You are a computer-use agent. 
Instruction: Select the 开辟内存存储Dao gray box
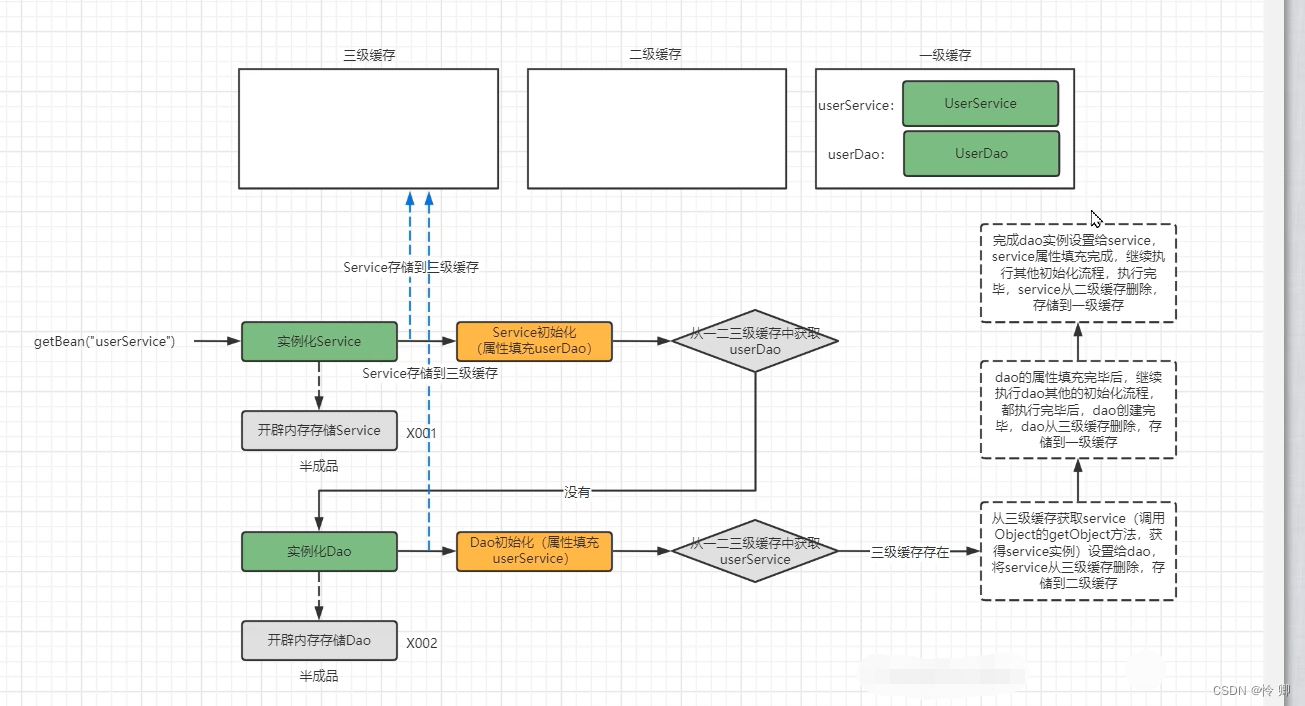coord(319,640)
